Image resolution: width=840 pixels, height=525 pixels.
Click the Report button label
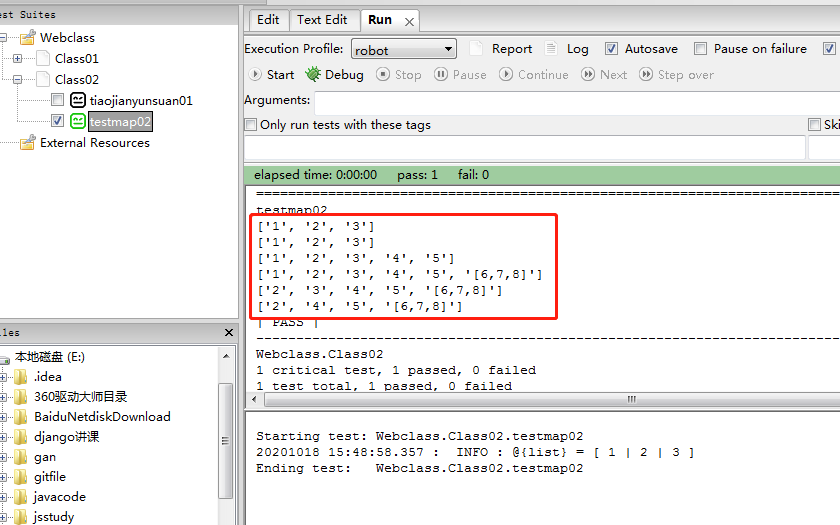(512, 49)
